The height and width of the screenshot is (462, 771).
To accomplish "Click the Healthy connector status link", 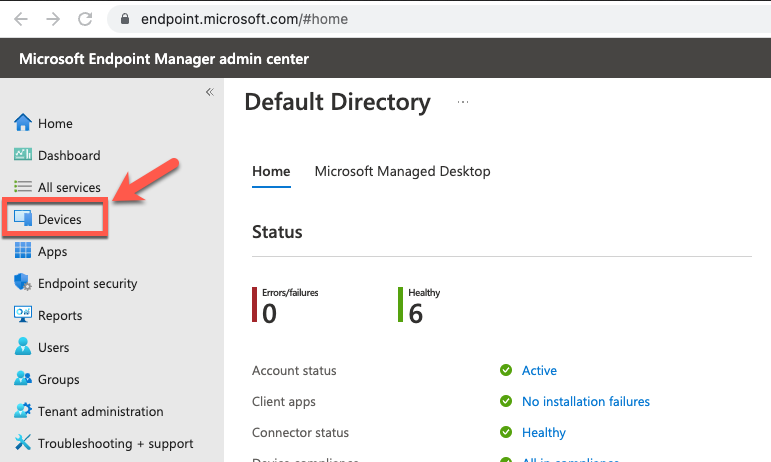I will pyautogui.click(x=543, y=433).
